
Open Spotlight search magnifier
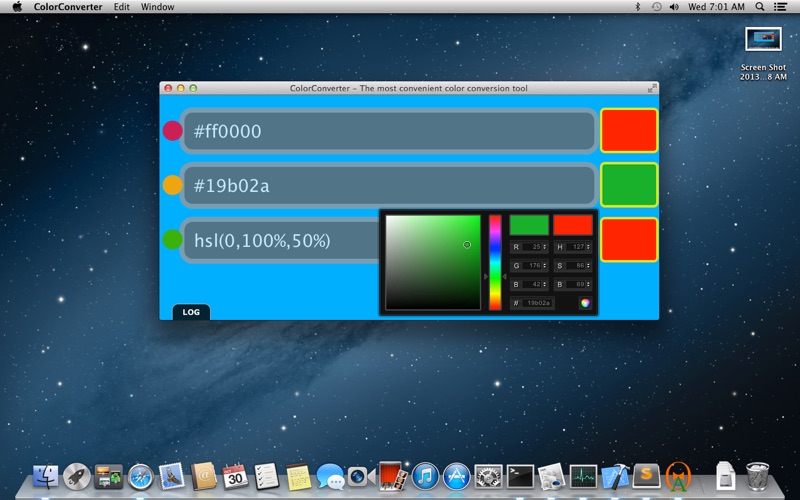click(x=760, y=7)
